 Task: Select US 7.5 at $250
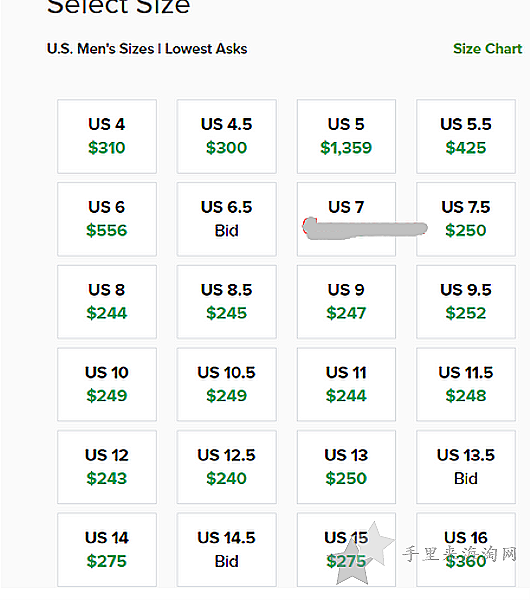(x=466, y=219)
